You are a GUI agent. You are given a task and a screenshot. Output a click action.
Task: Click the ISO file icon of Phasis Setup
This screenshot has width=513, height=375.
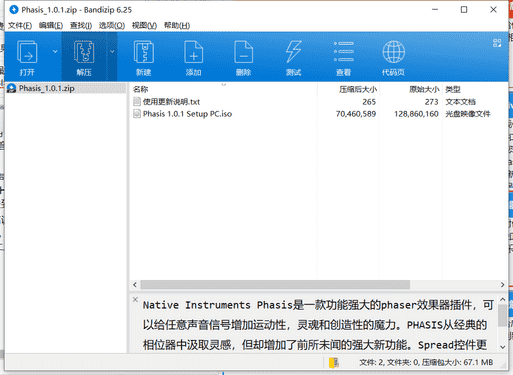(137, 114)
